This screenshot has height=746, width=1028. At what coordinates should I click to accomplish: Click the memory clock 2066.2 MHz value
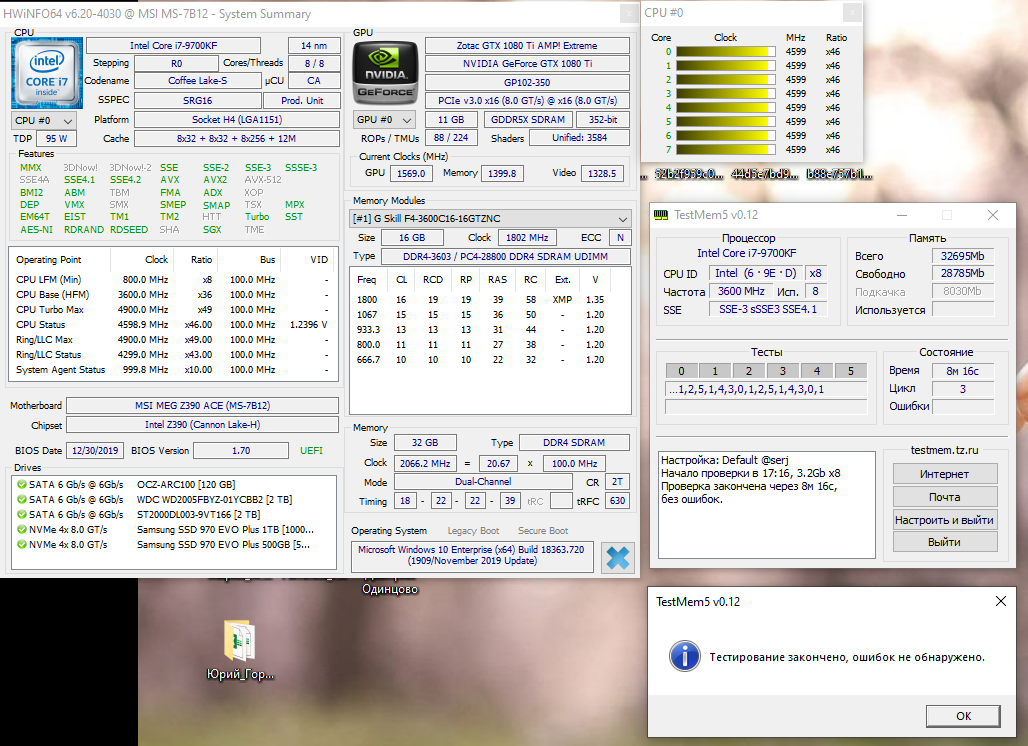click(x=425, y=463)
